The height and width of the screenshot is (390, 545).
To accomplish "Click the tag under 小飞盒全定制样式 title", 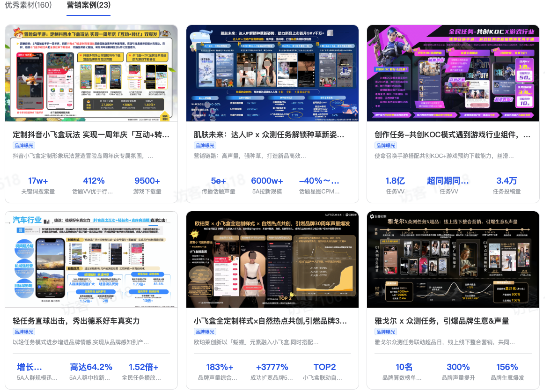I will click(x=205, y=332).
